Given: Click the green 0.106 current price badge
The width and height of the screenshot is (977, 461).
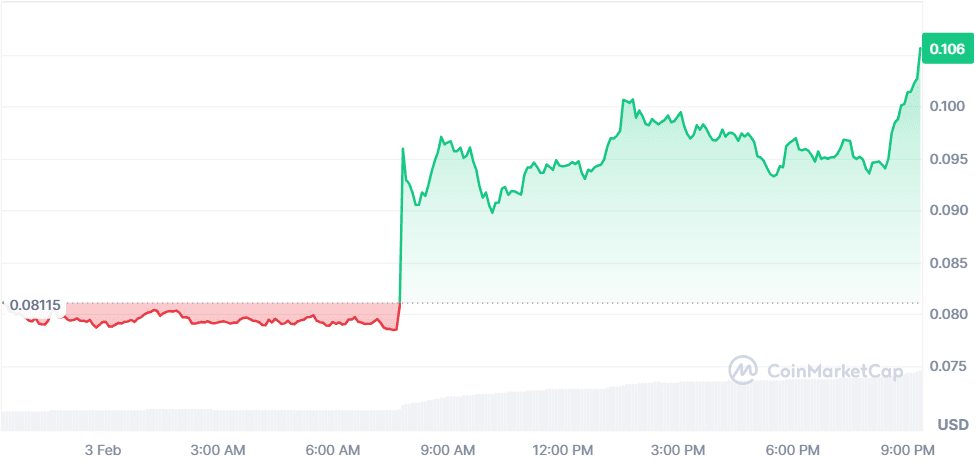Looking at the screenshot, I should (946, 48).
